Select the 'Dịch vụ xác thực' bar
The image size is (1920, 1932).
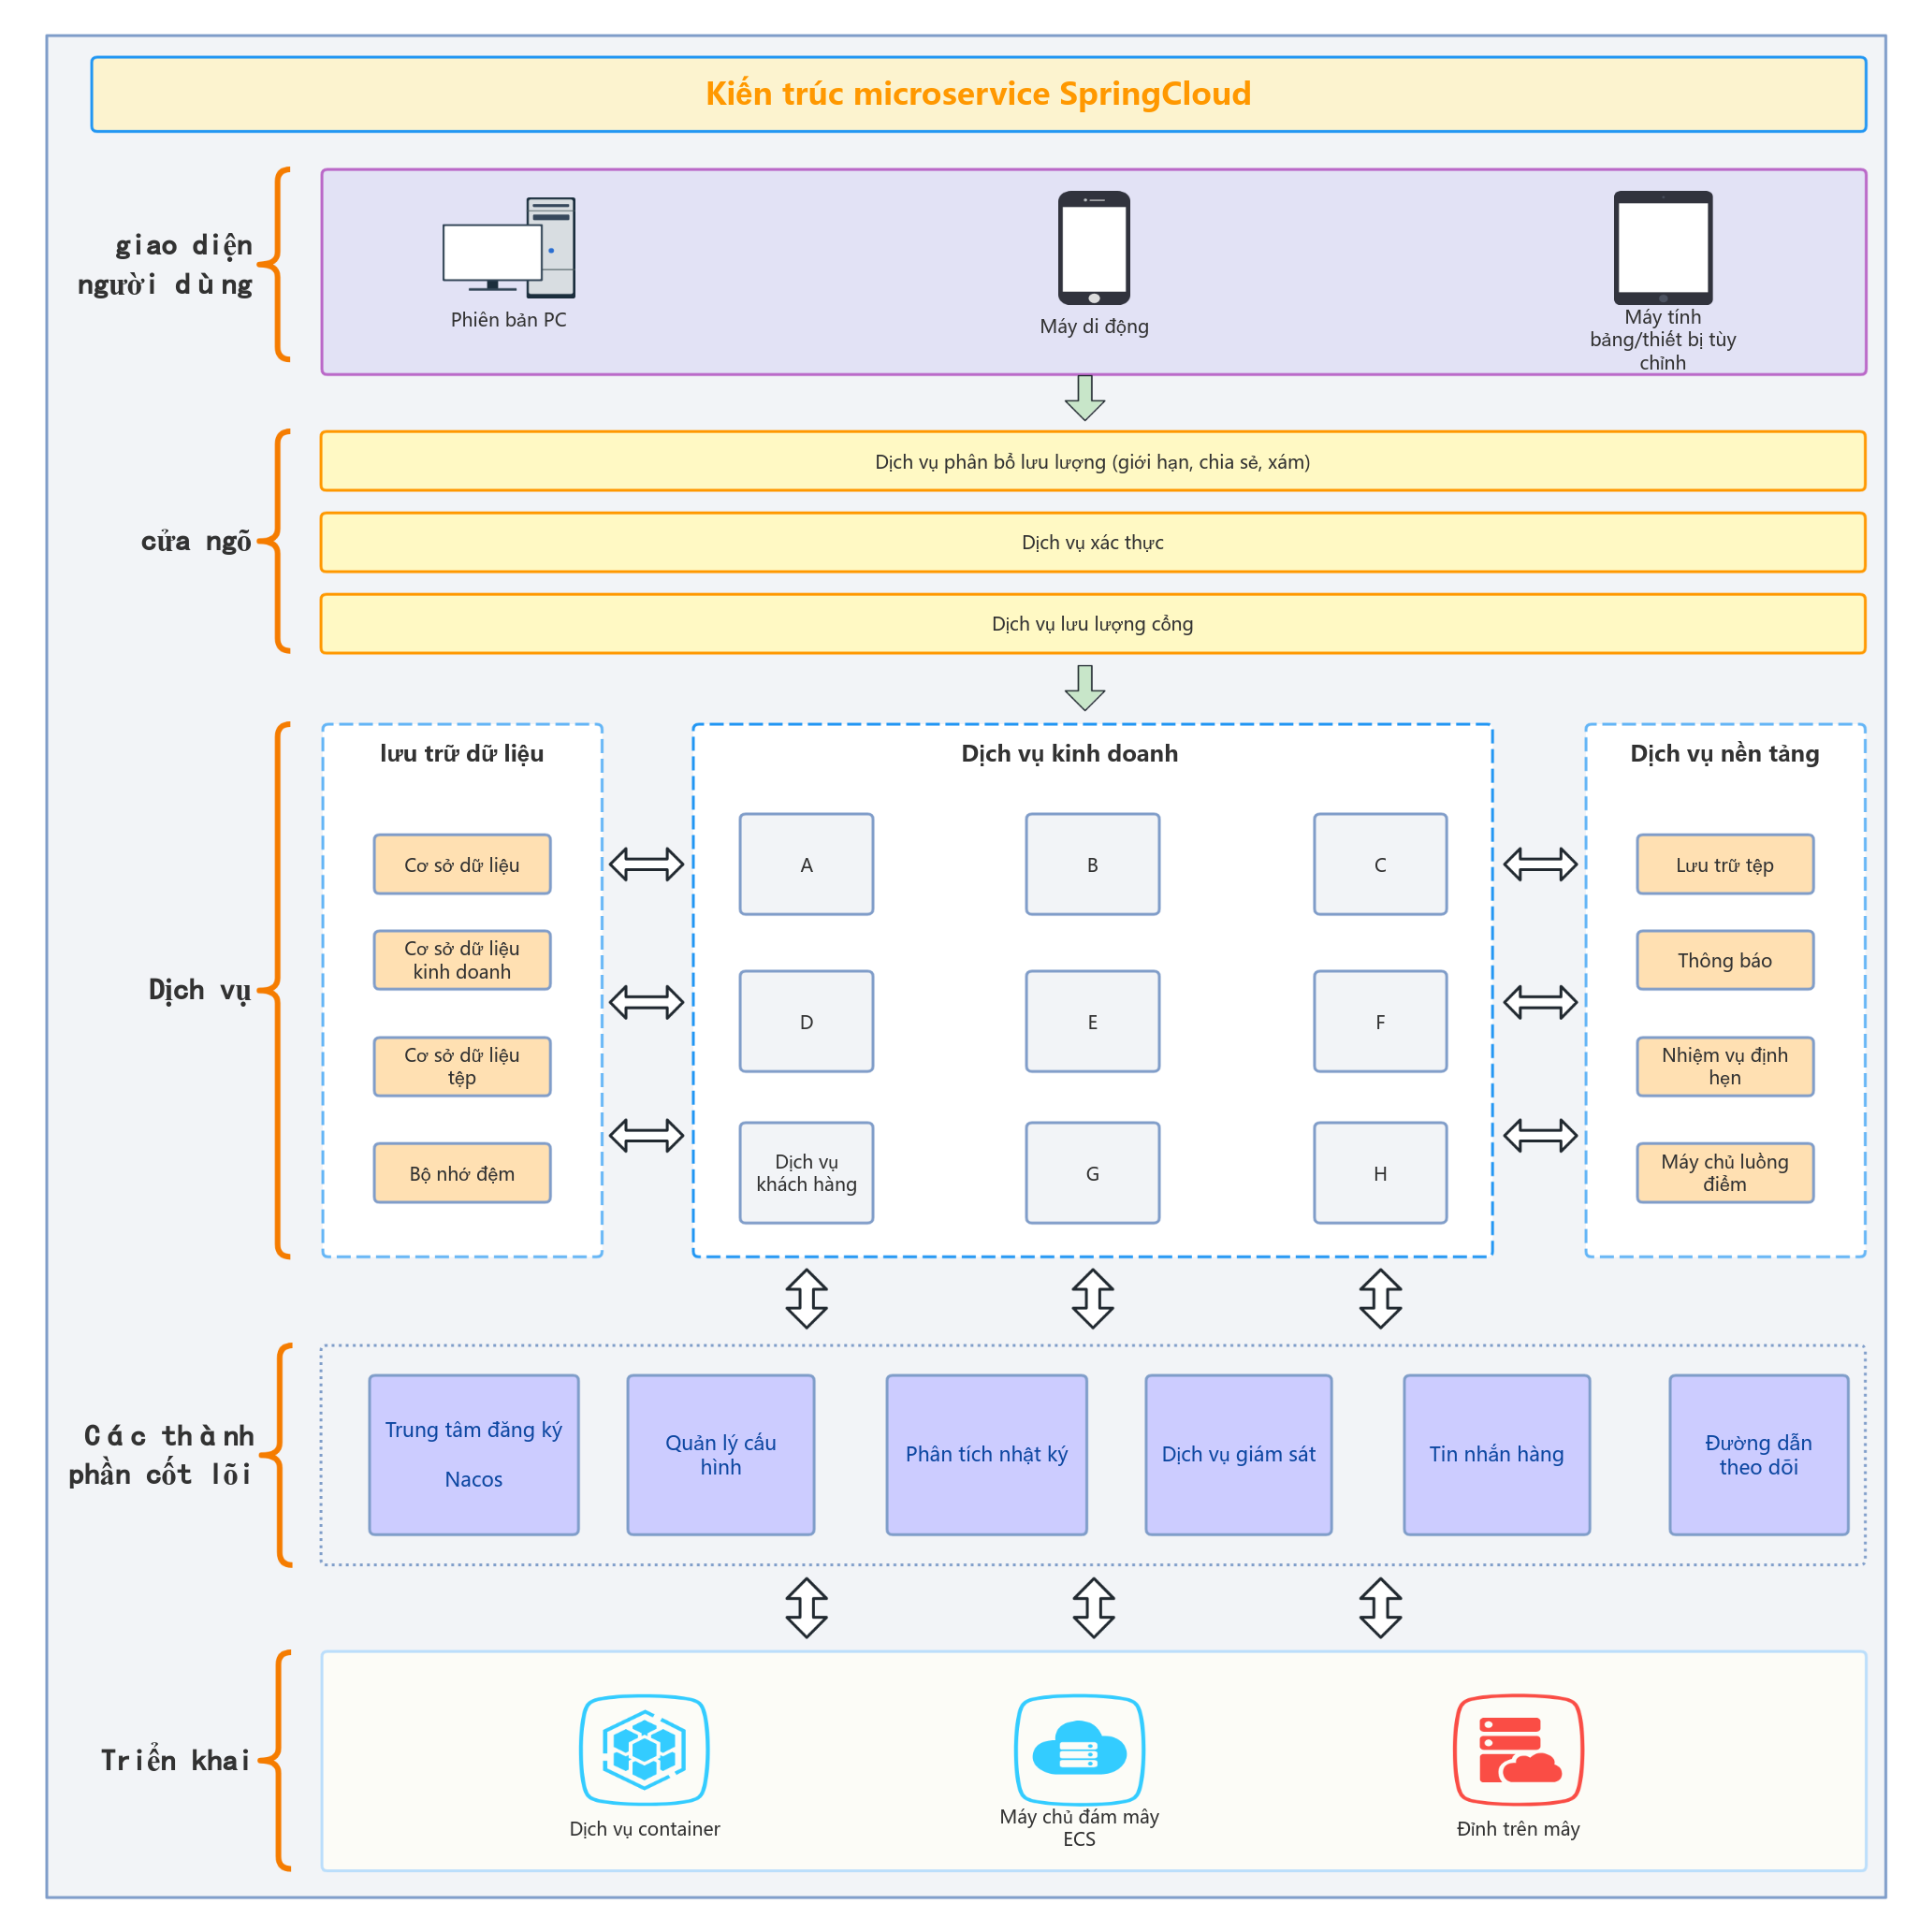pos(1093,542)
